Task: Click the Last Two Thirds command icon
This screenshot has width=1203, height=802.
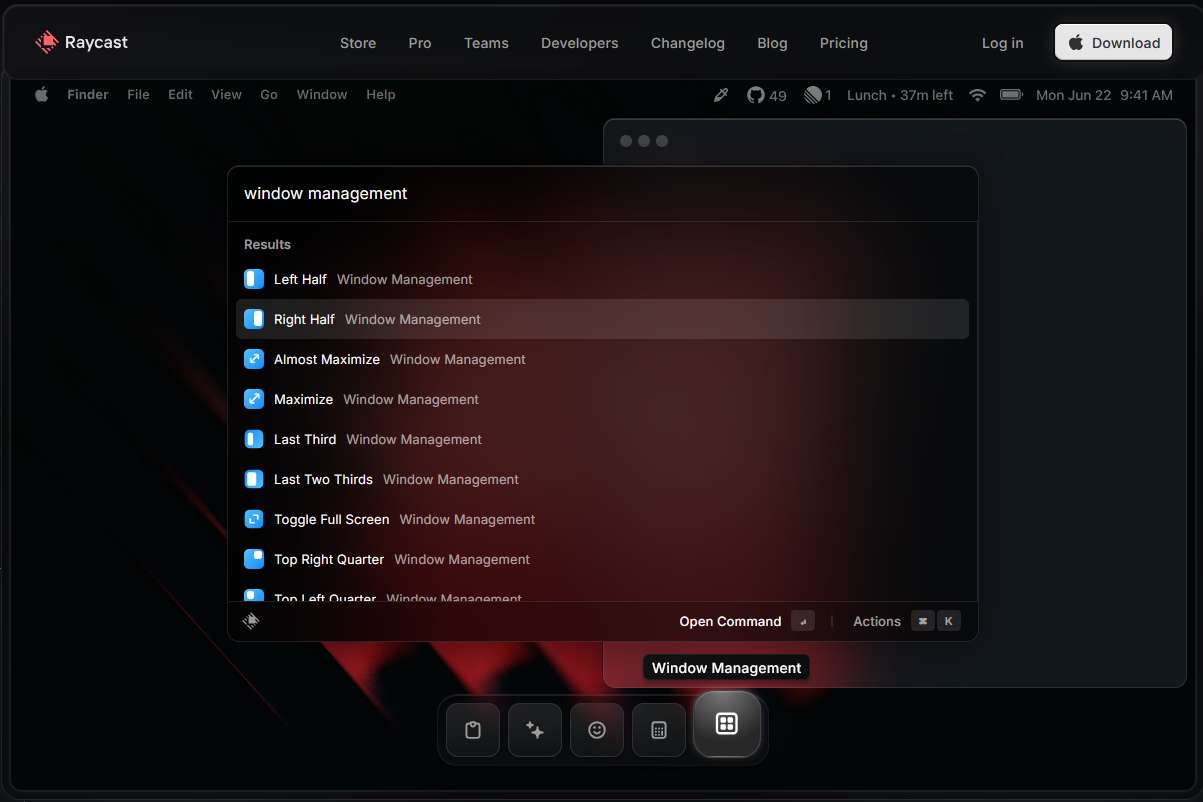Action: [x=254, y=479]
